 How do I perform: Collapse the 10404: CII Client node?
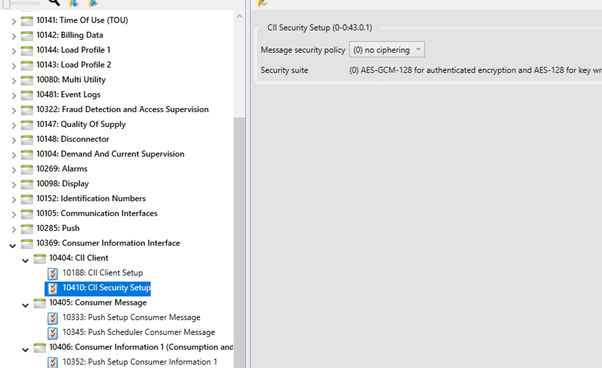25,261
